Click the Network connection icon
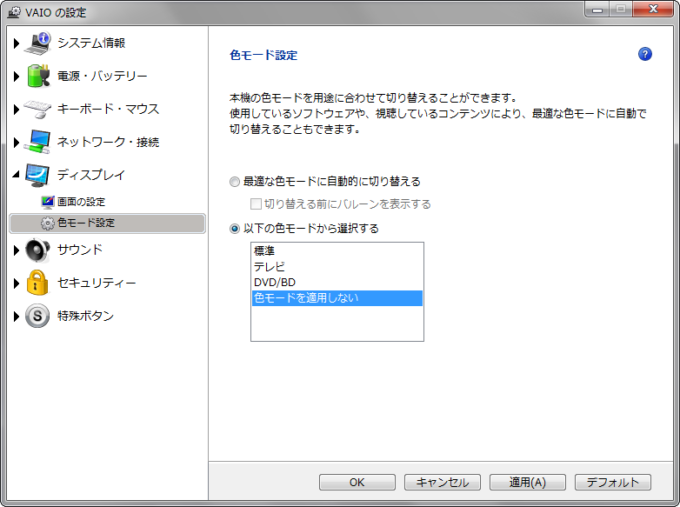 tap(37, 142)
